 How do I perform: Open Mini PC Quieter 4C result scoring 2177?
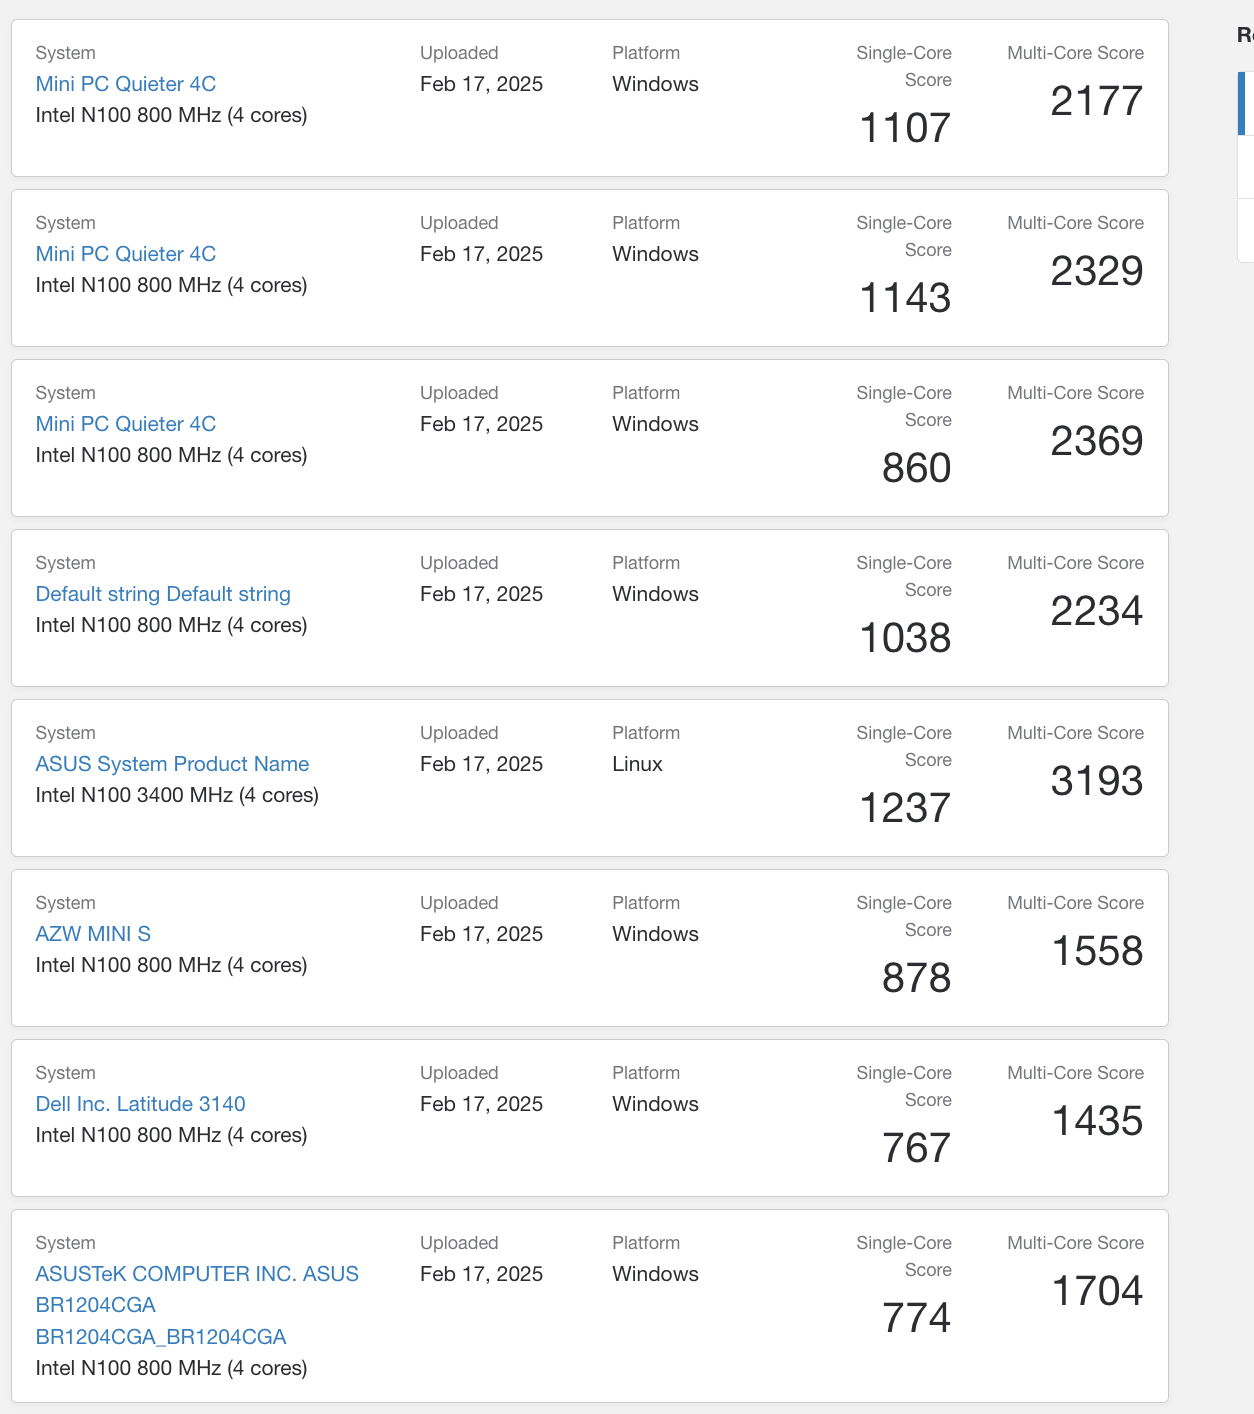click(x=125, y=84)
